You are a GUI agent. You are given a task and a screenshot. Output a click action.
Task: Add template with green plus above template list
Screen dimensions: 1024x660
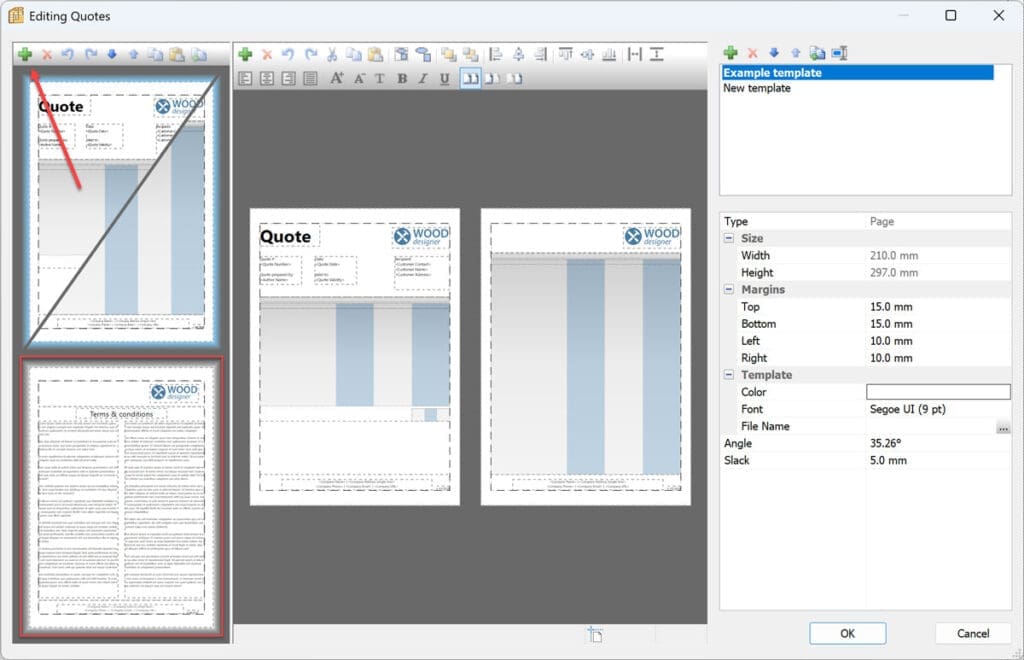pos(731,53)
